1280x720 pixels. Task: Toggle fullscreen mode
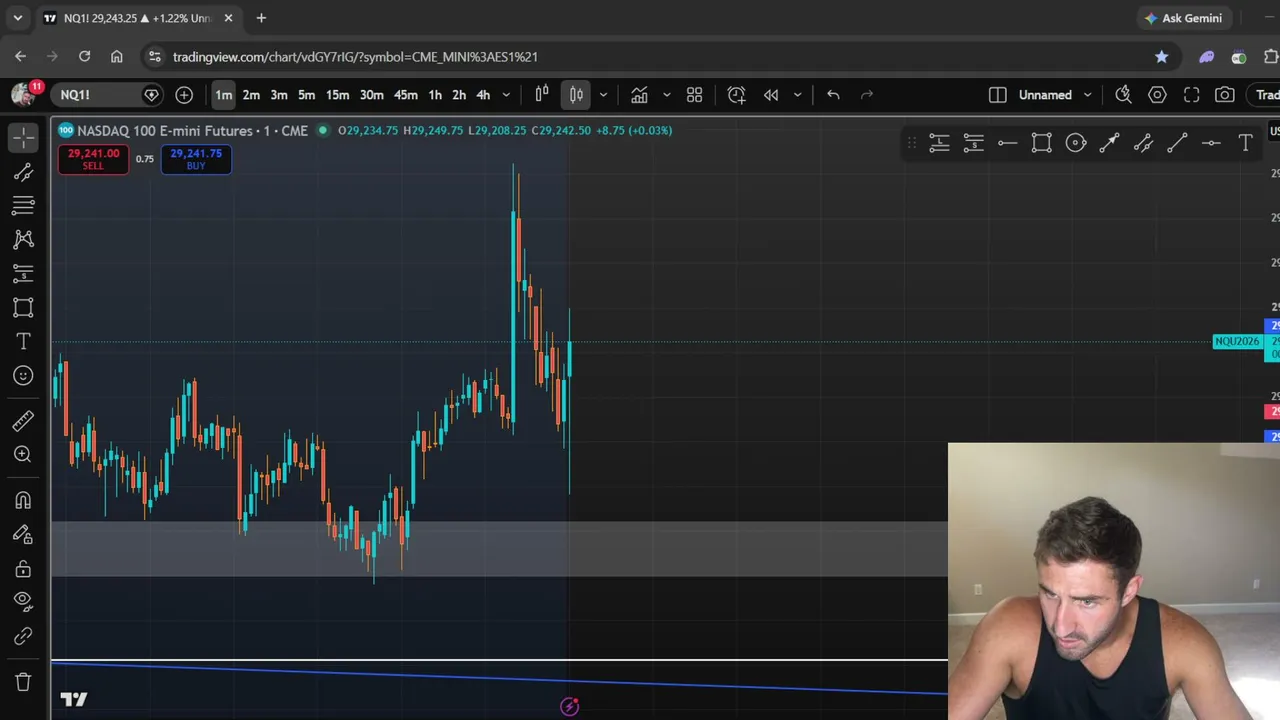(x=1191, y=95)
